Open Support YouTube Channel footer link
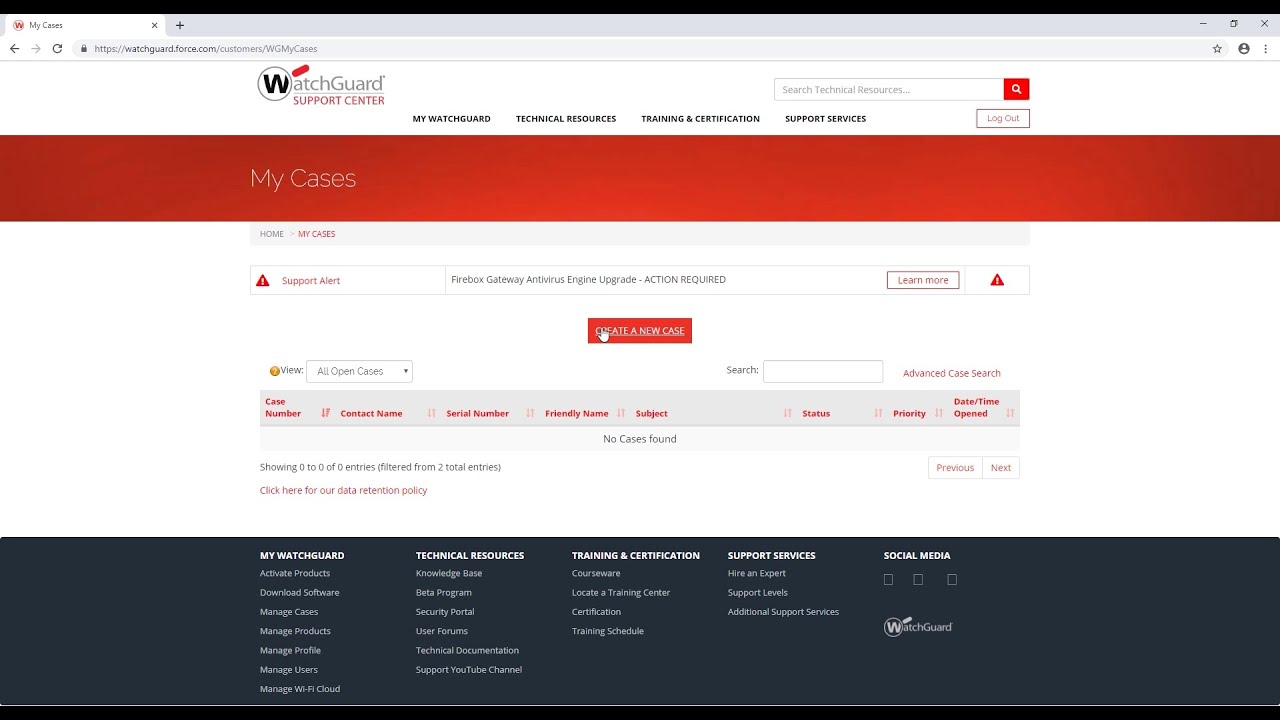1280x720 pixels. [469, 670]
